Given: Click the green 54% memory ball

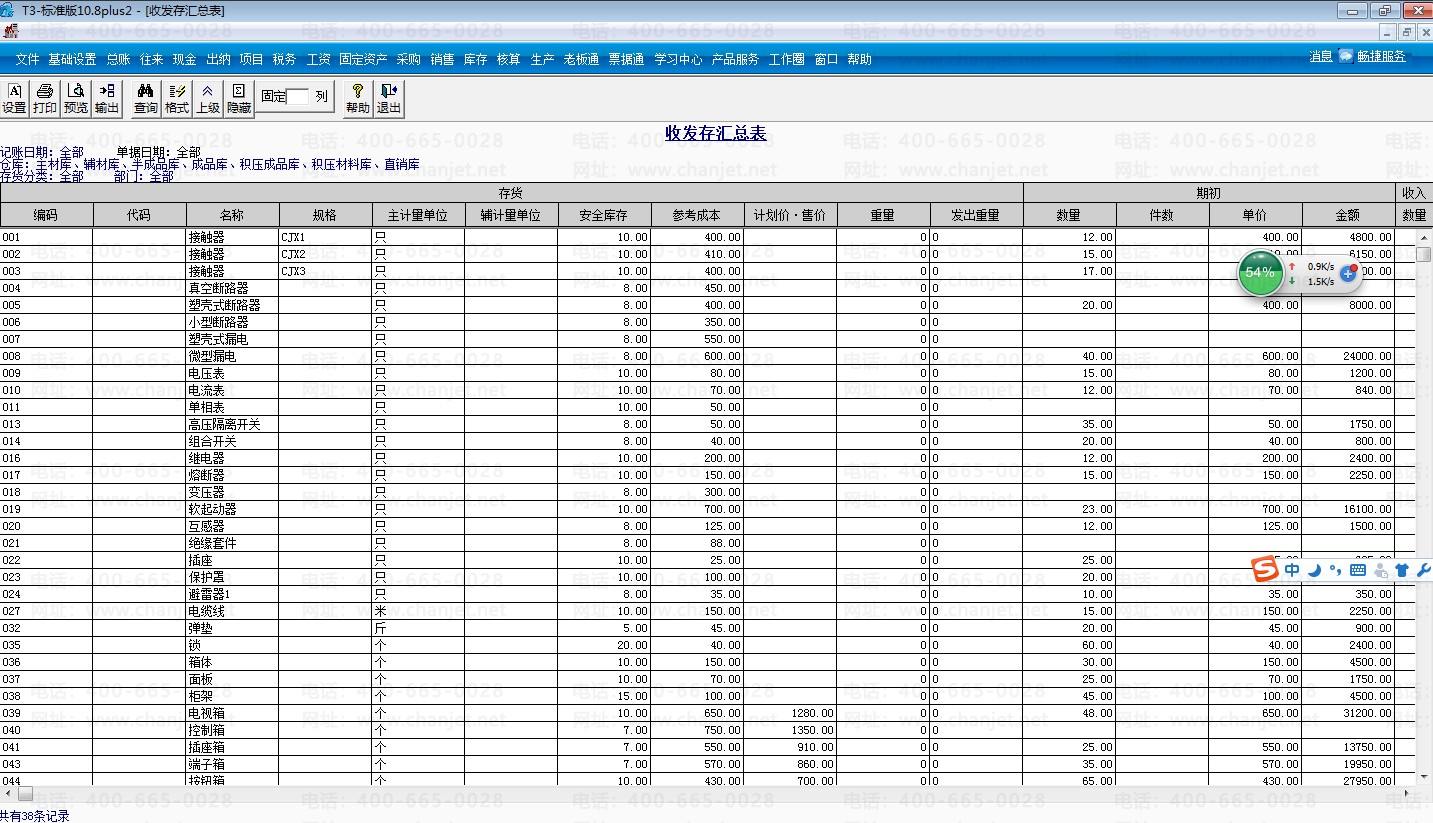Looking at the screenshot, I should click(x=1260, y=273).
